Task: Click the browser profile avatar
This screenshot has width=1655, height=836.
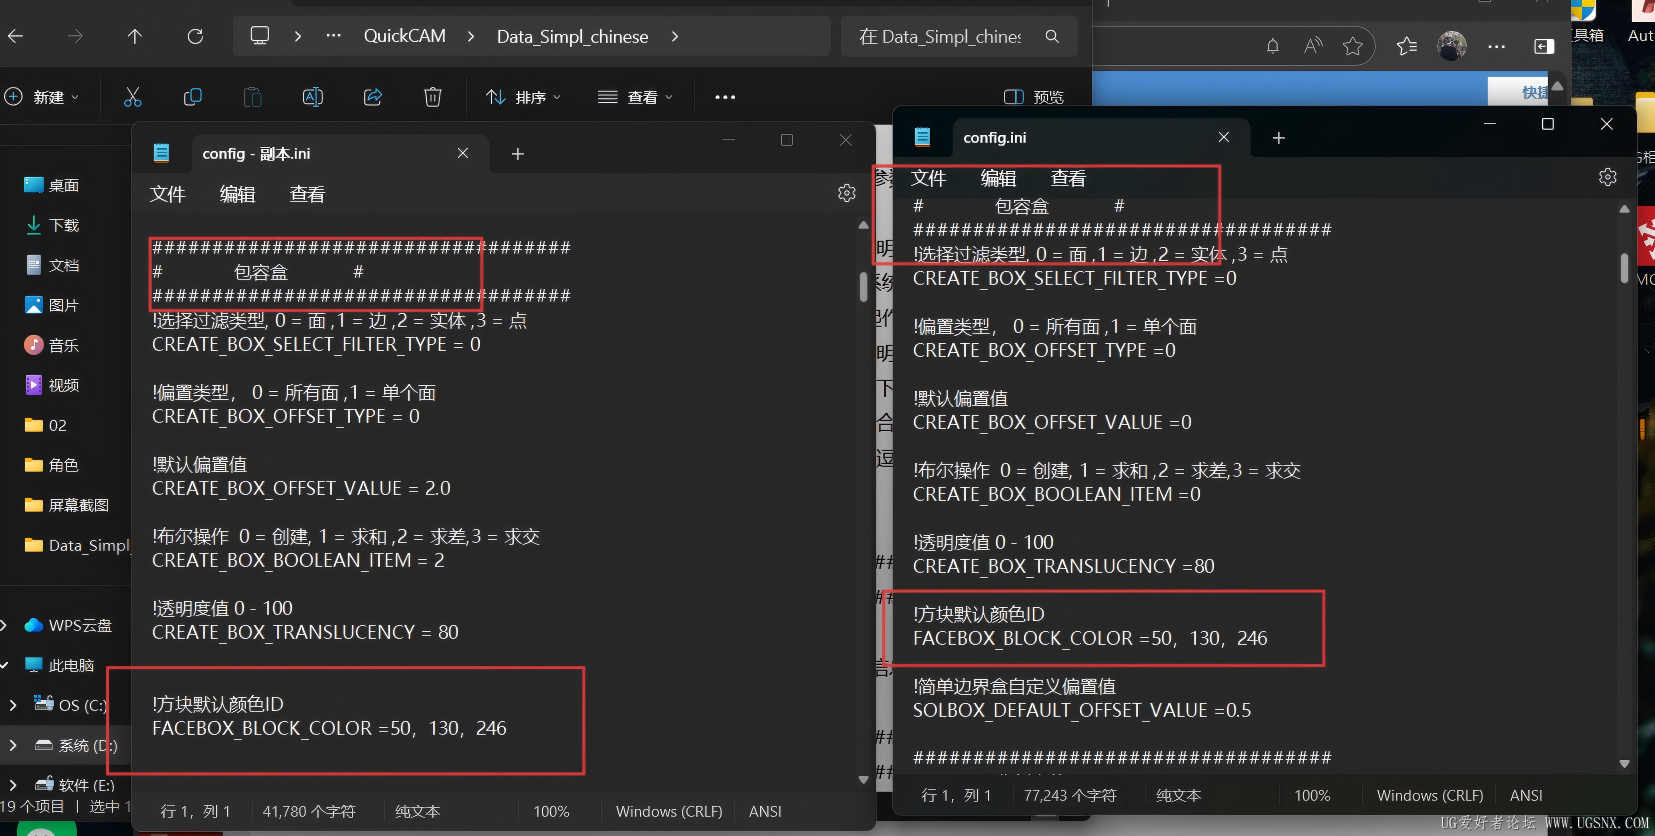Action: pos(1452,46)
